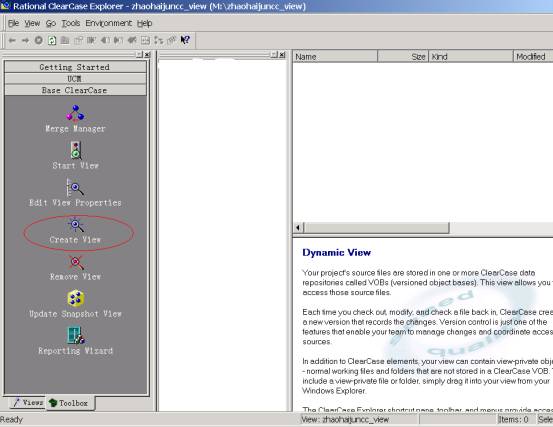Sort by the Modified column header
553x427 pixels.
point(533,56)
